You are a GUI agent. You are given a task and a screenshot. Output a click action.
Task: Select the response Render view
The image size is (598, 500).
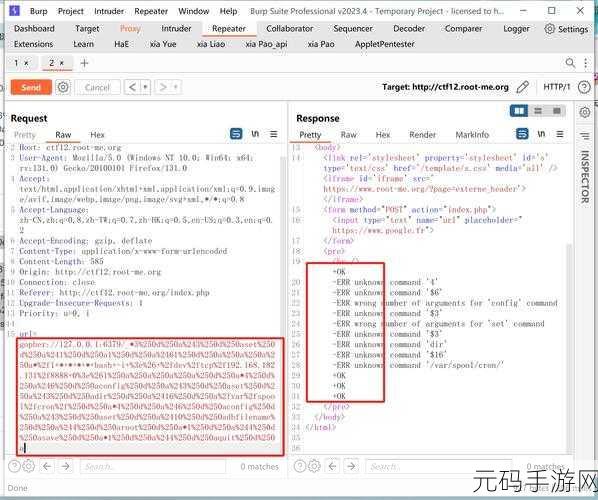423,135
